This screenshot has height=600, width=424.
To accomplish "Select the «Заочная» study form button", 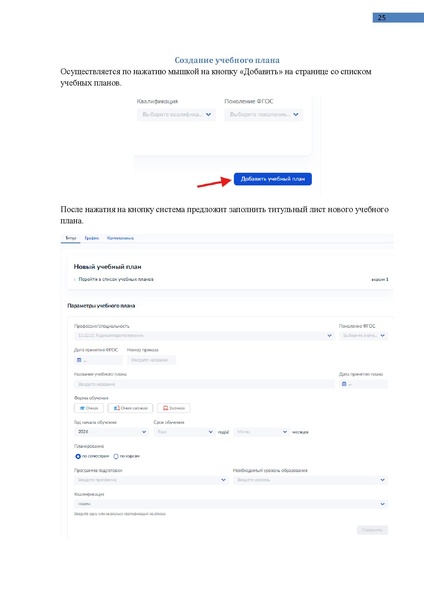I will pos(174,408).
